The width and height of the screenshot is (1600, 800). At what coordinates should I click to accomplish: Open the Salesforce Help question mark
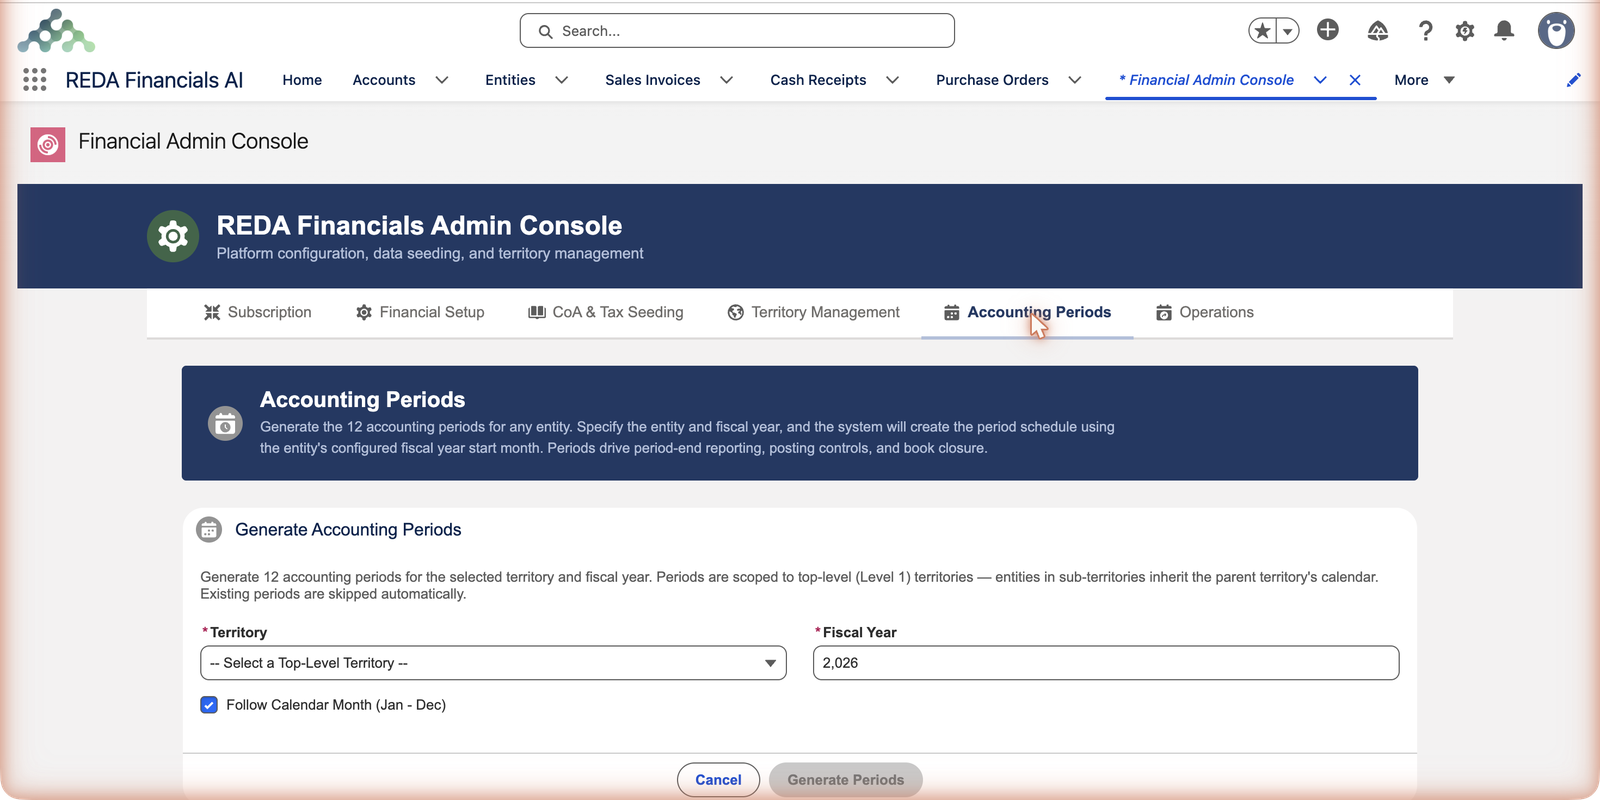(1425, 31)
